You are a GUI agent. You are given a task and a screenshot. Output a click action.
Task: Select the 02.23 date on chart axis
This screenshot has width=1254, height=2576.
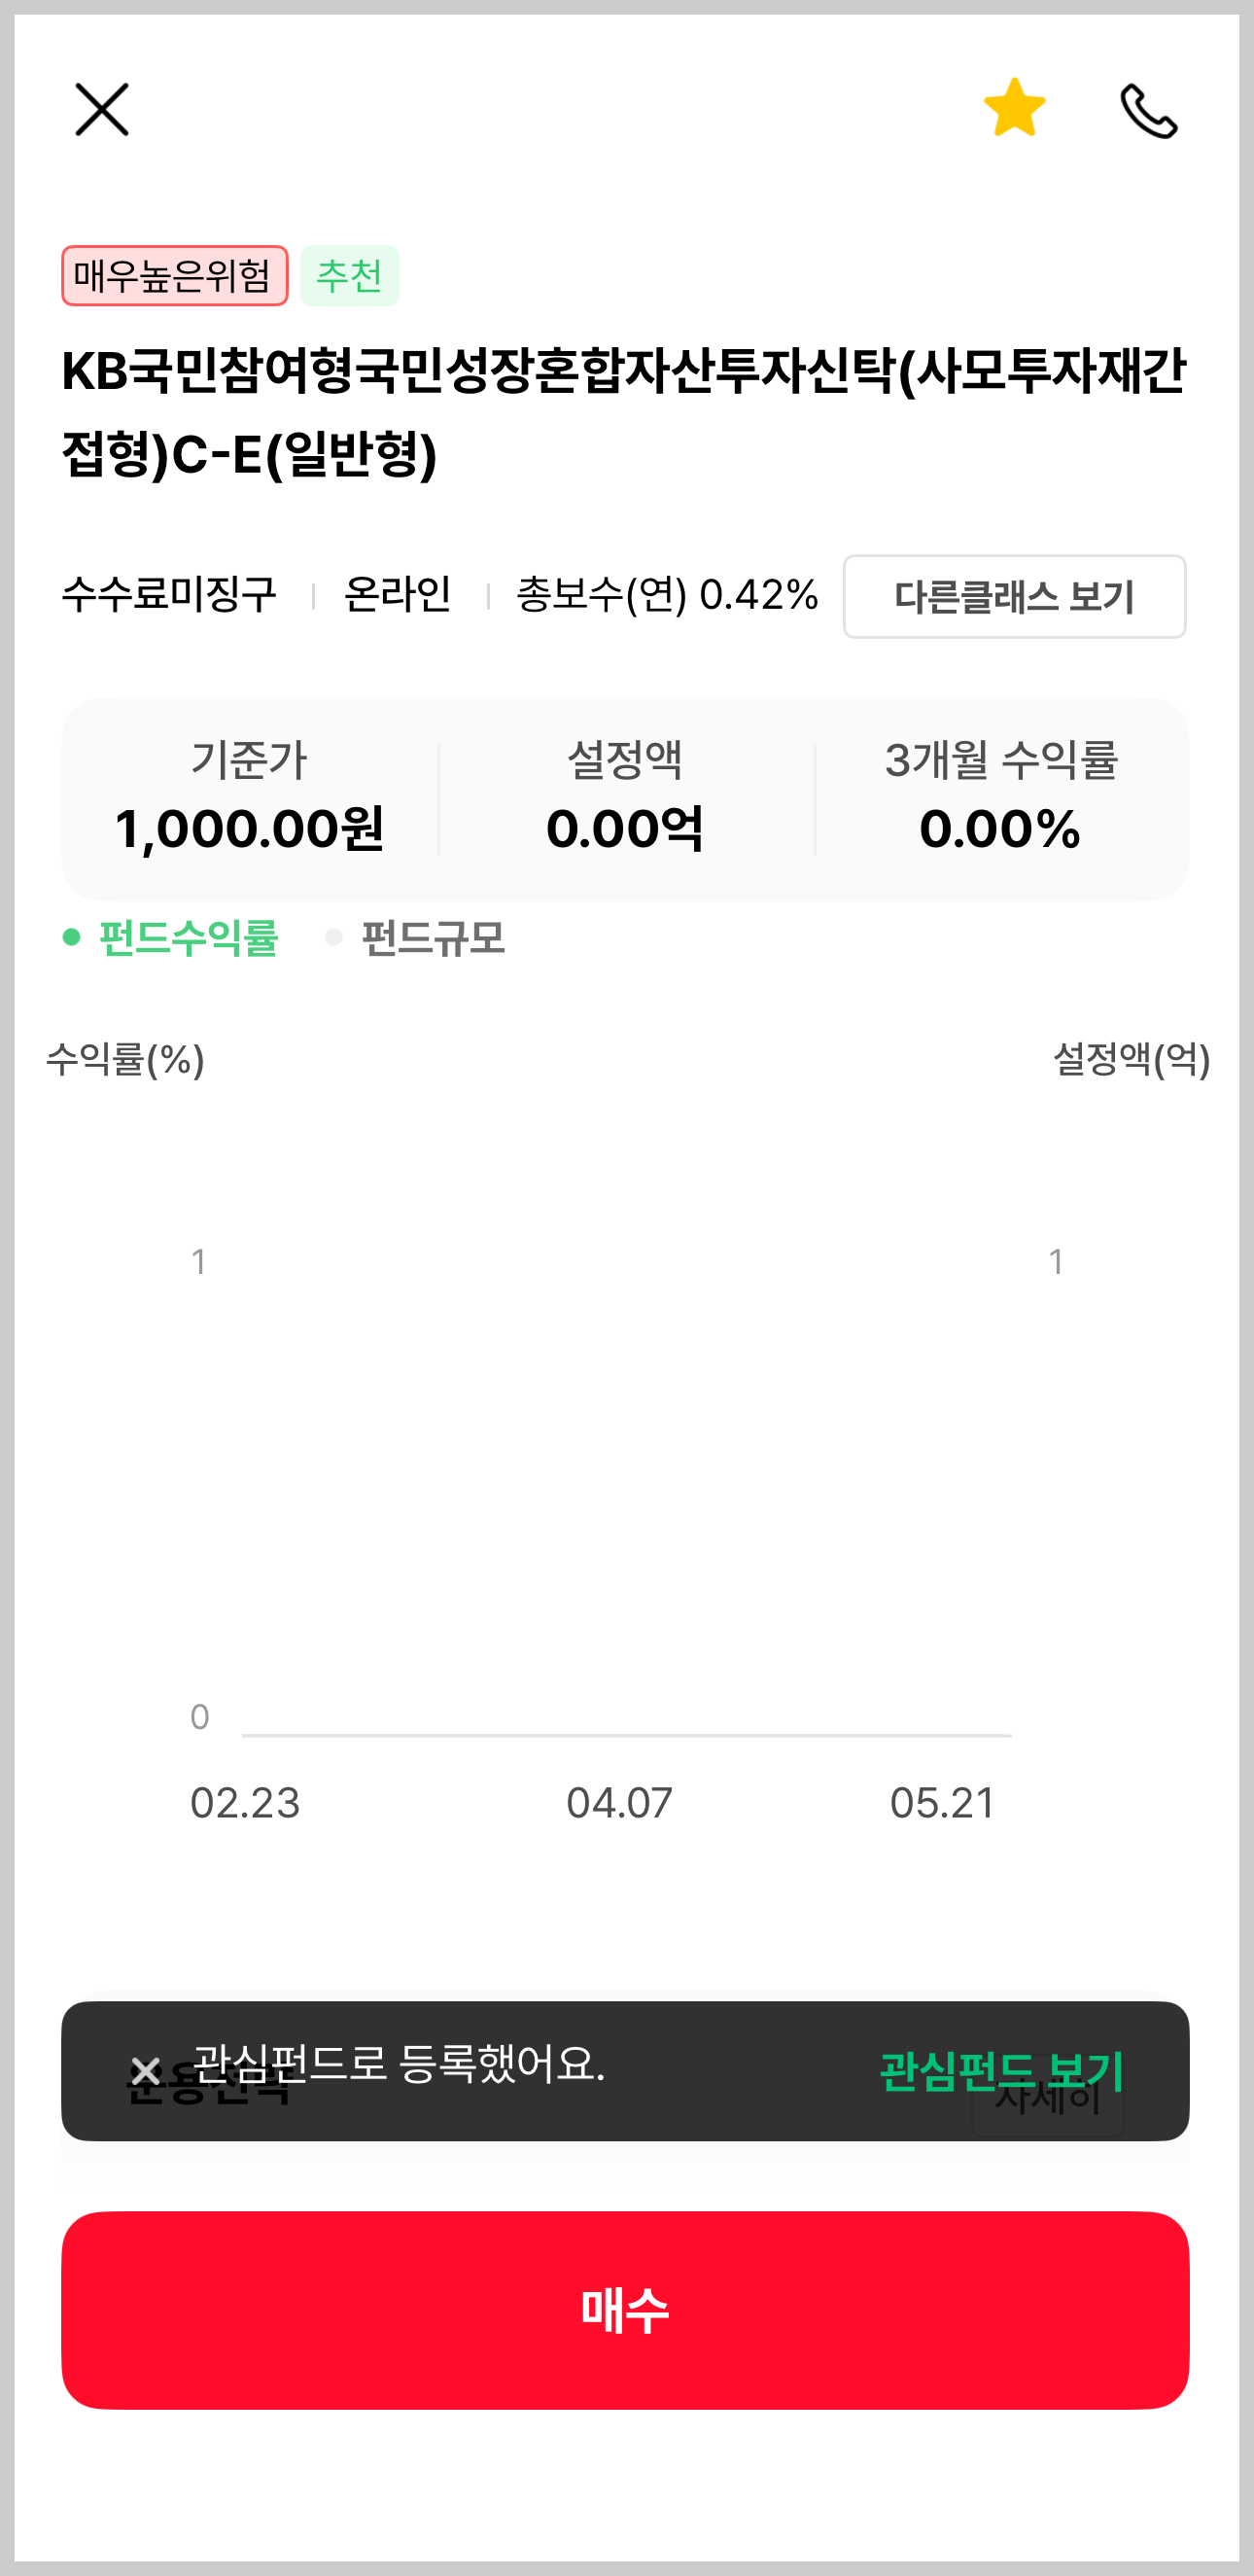245,1803
